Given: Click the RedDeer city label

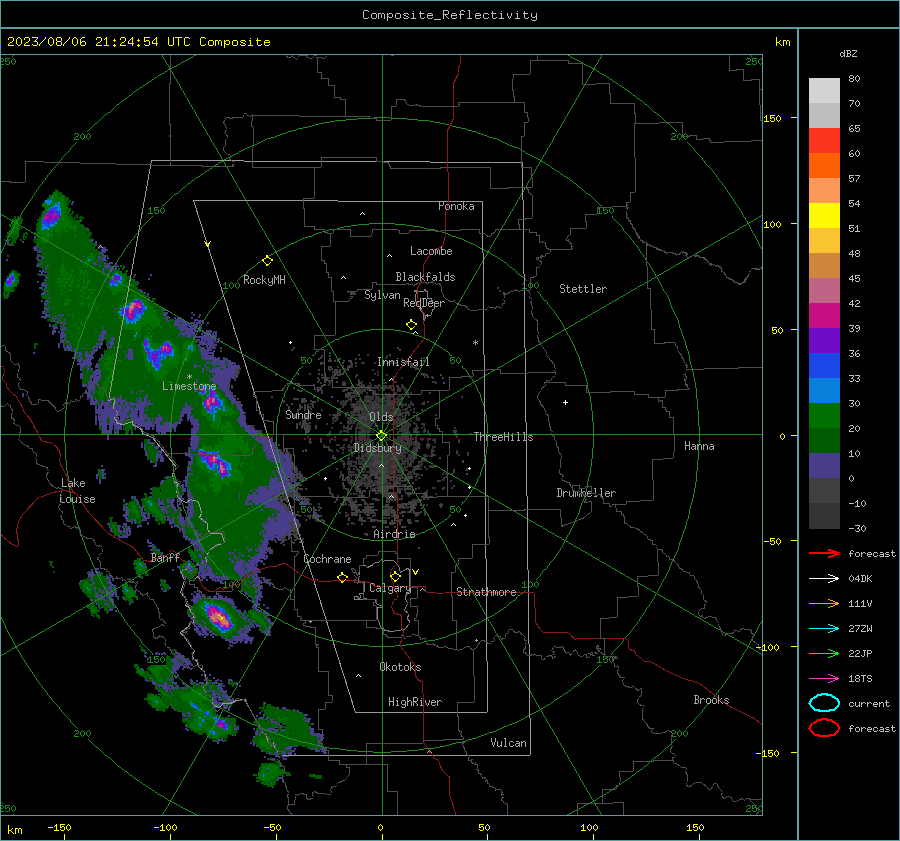Looking at the screenshot, I should [424, 303].
